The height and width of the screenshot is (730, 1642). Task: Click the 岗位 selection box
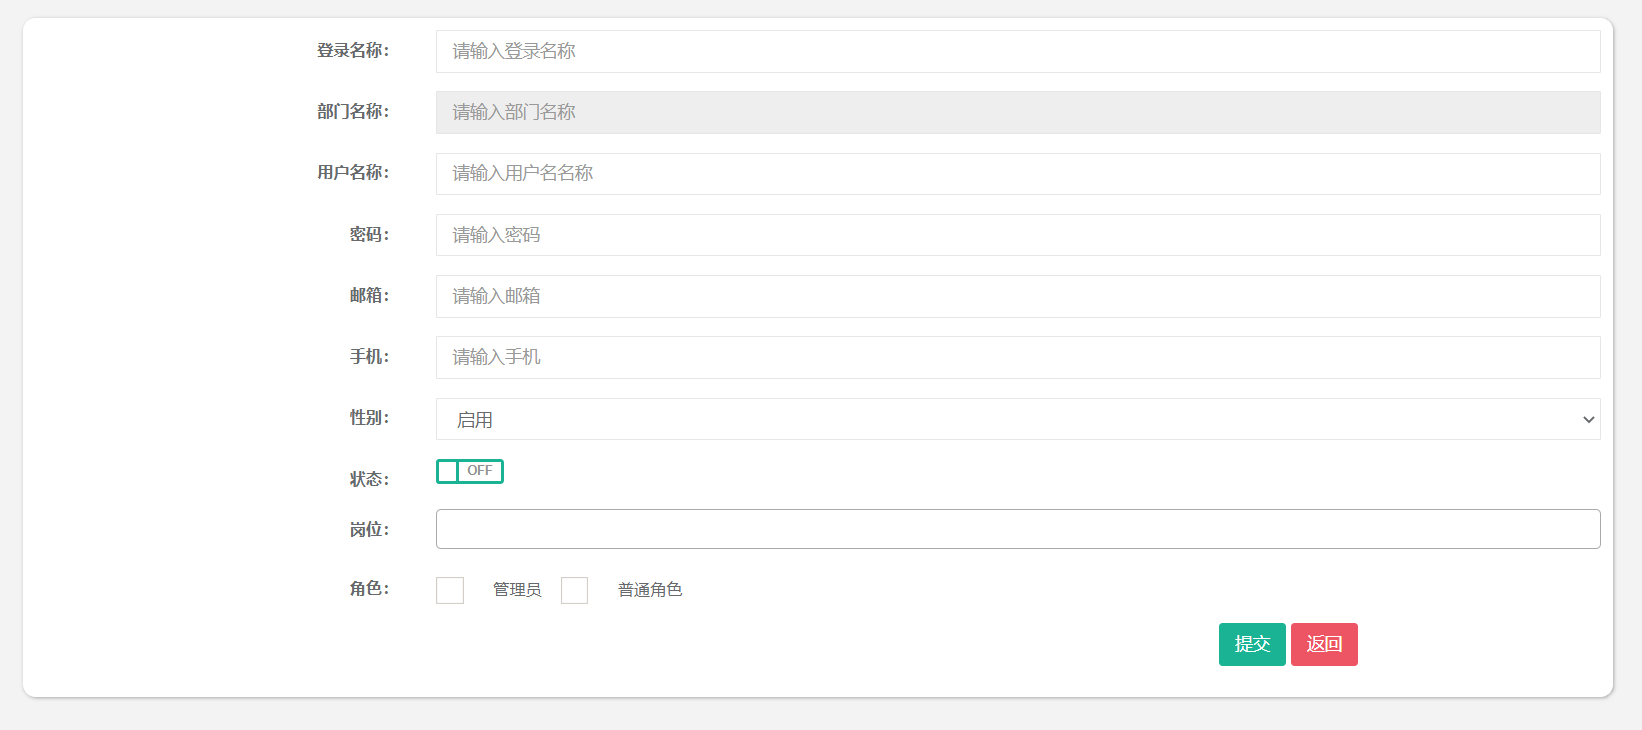pos(1018,529)
